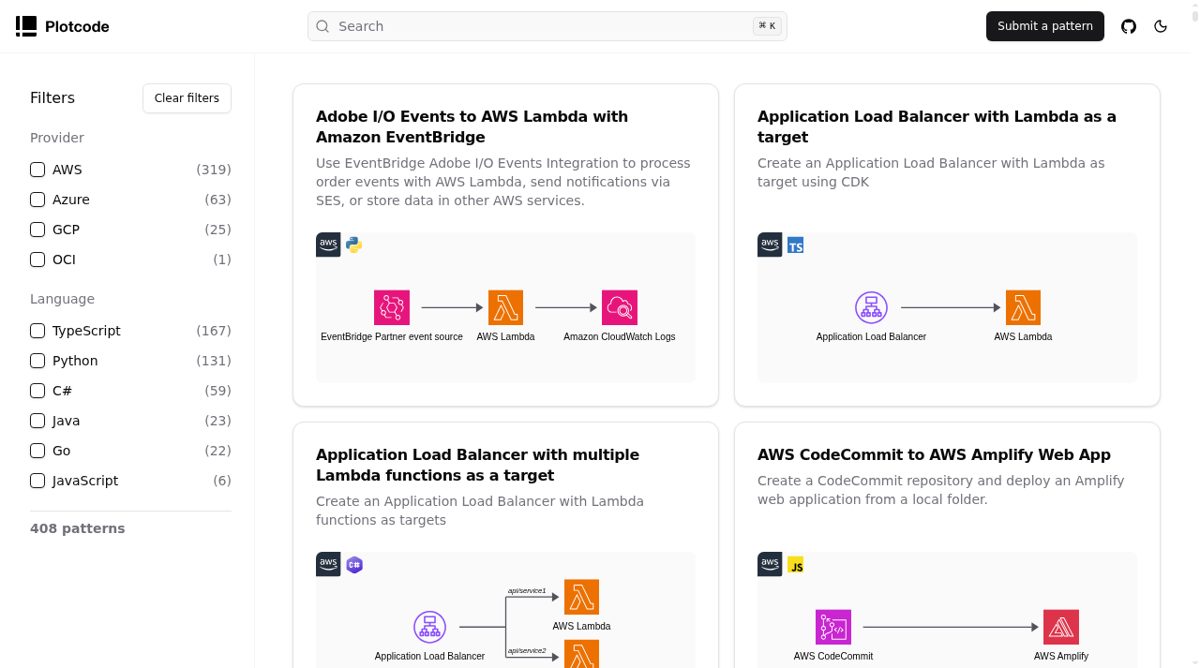Click TypeScript badge on Lambda as a target card
This screenshot has height=668, width=1200.
[796, 245]
